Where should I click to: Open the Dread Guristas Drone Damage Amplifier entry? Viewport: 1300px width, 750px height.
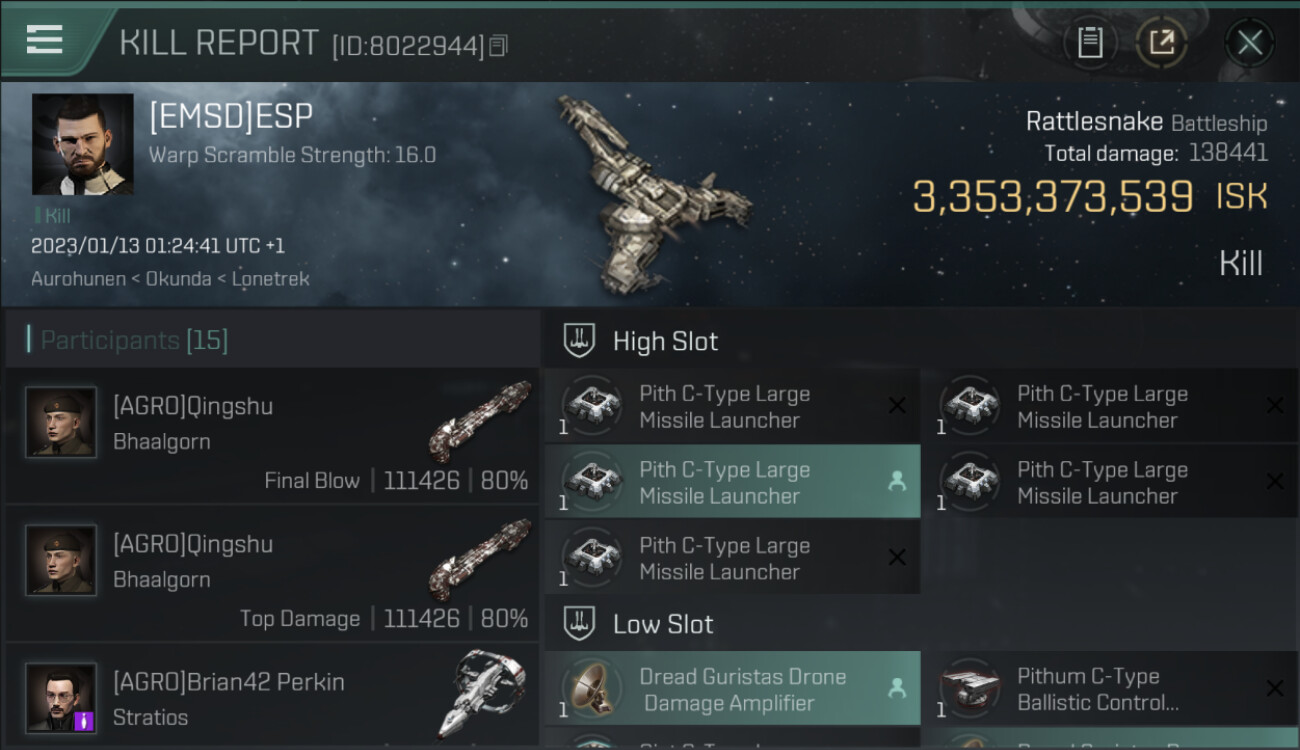[x=732, y=689]
